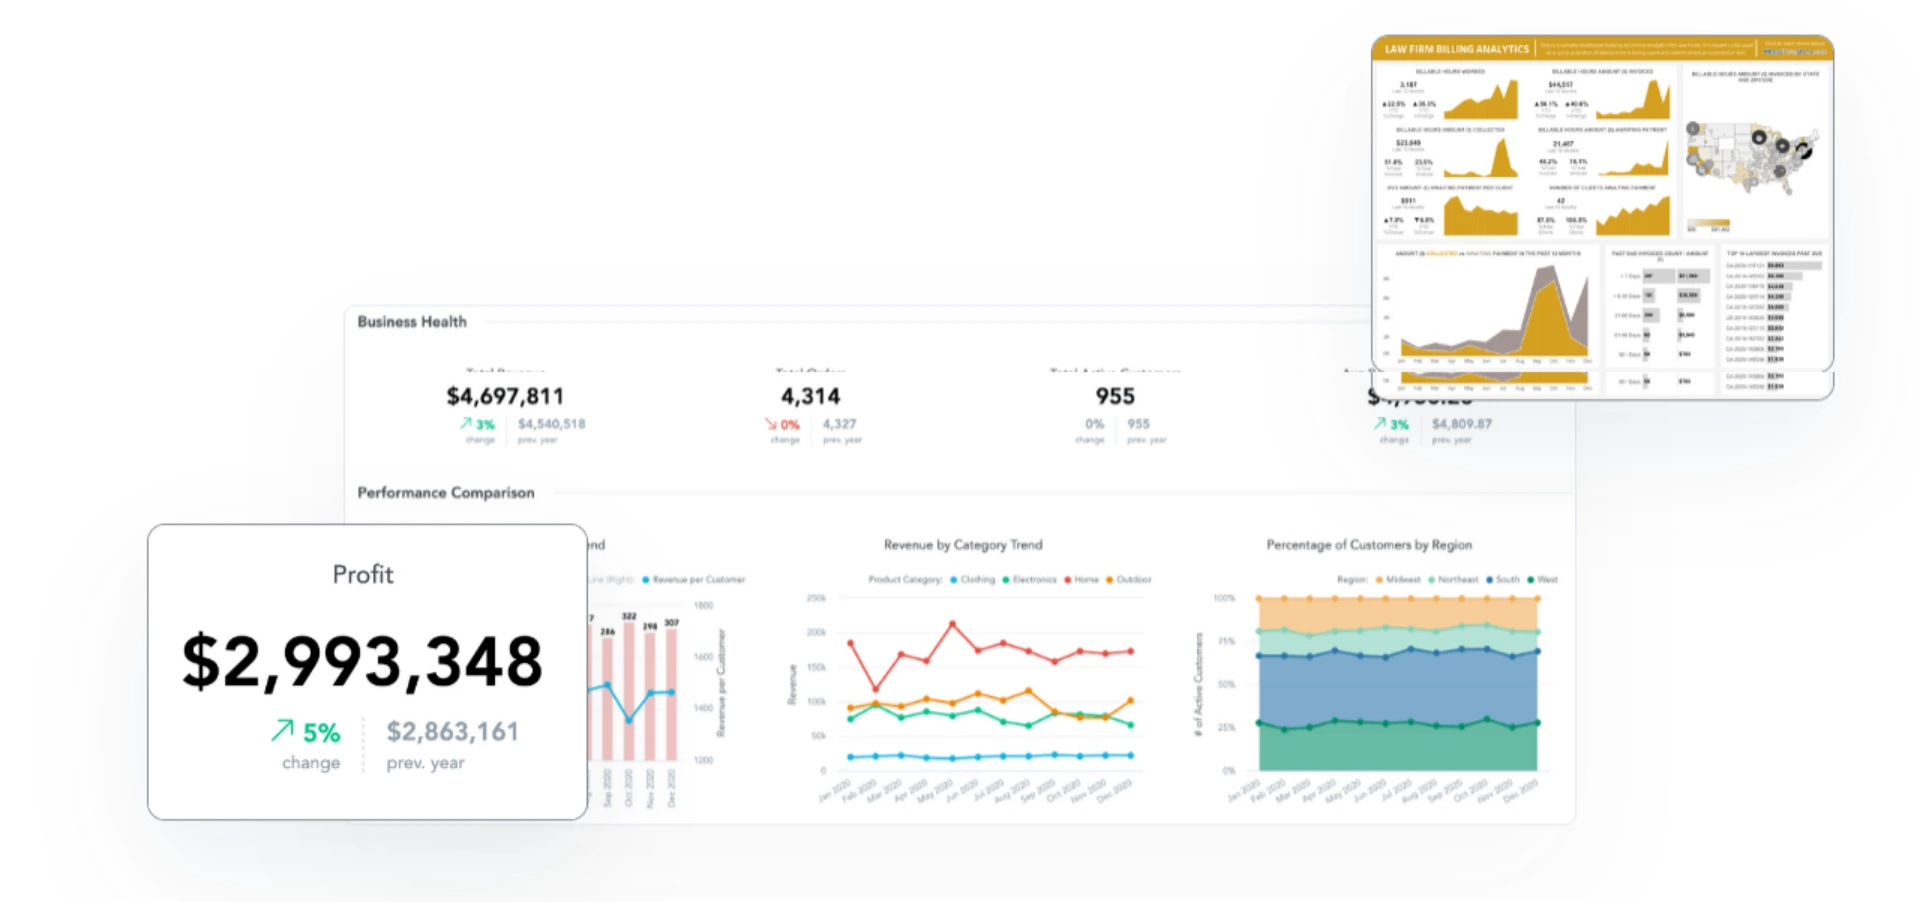Click the Performance Comparison section heading
Screen dimensions: 1920x902
(x=446, y=493)
